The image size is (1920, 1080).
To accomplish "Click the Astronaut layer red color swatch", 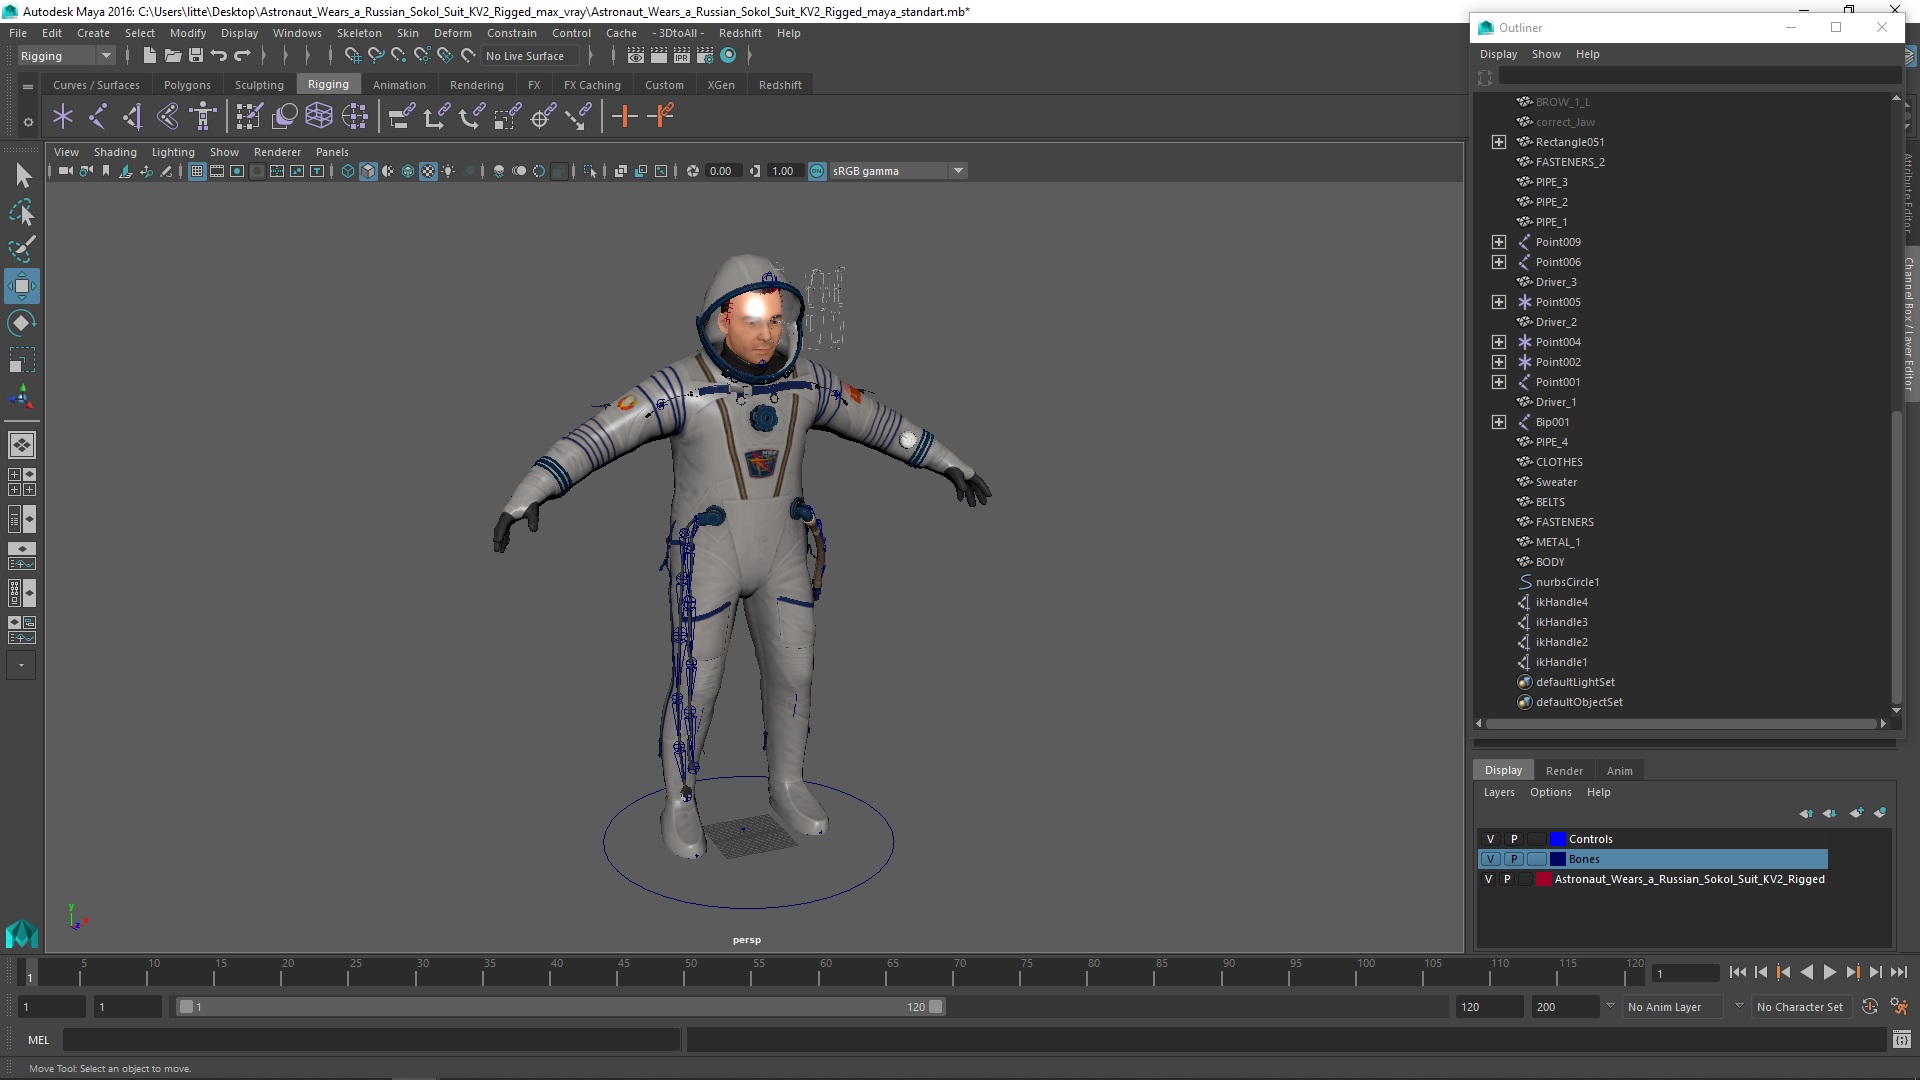I will (x=1543, y=879).
